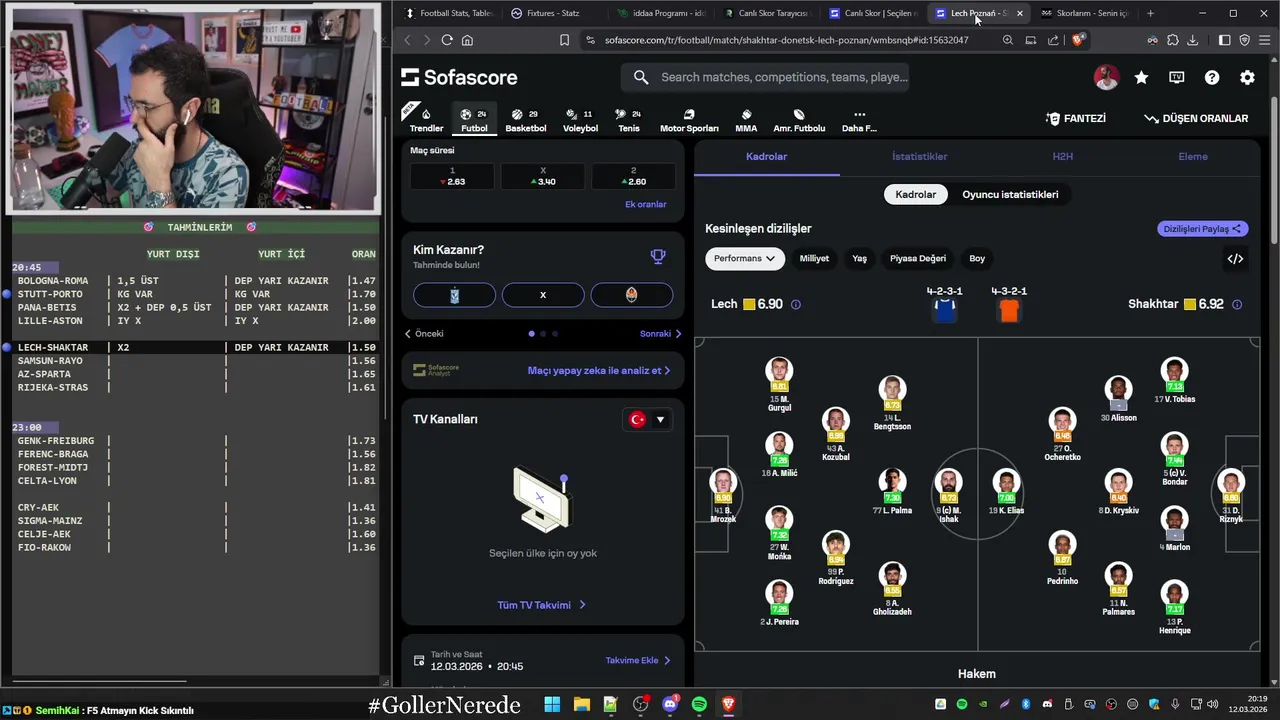Click the Dizilişleri Paylaş button
Image resolution: width=1280 pixels, height=720 pixels.
click(1202, 229)
